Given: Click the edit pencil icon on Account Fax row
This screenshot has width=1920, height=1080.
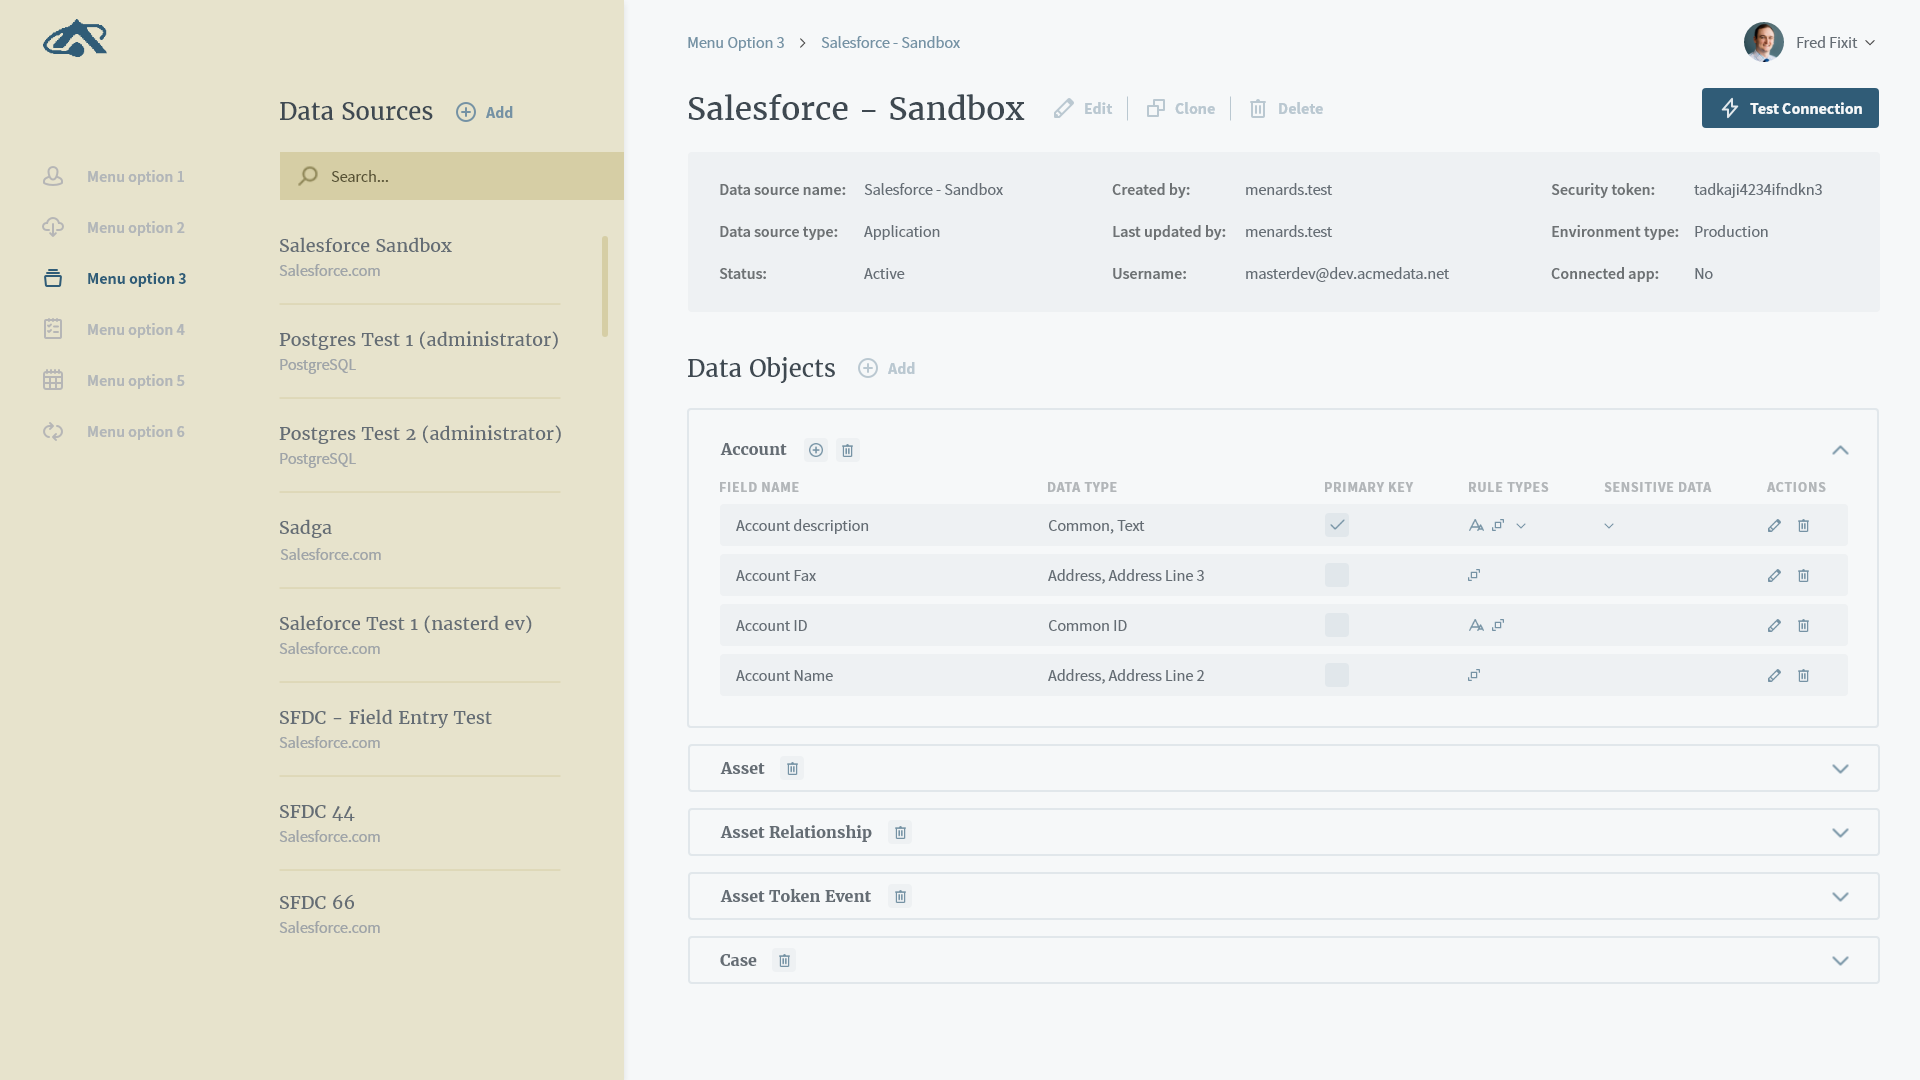Looking at the screenshot, I should (x=1774, y=575).
